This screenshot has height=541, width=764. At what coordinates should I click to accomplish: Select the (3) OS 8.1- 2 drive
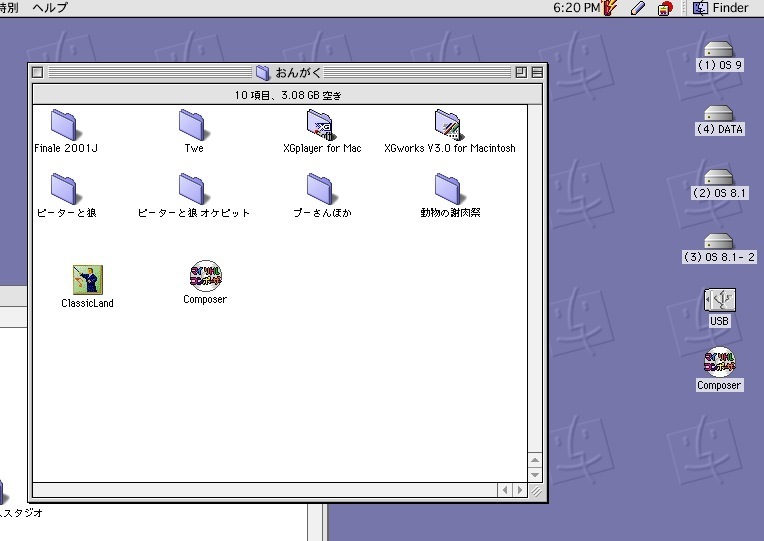(x=719, y=241)
